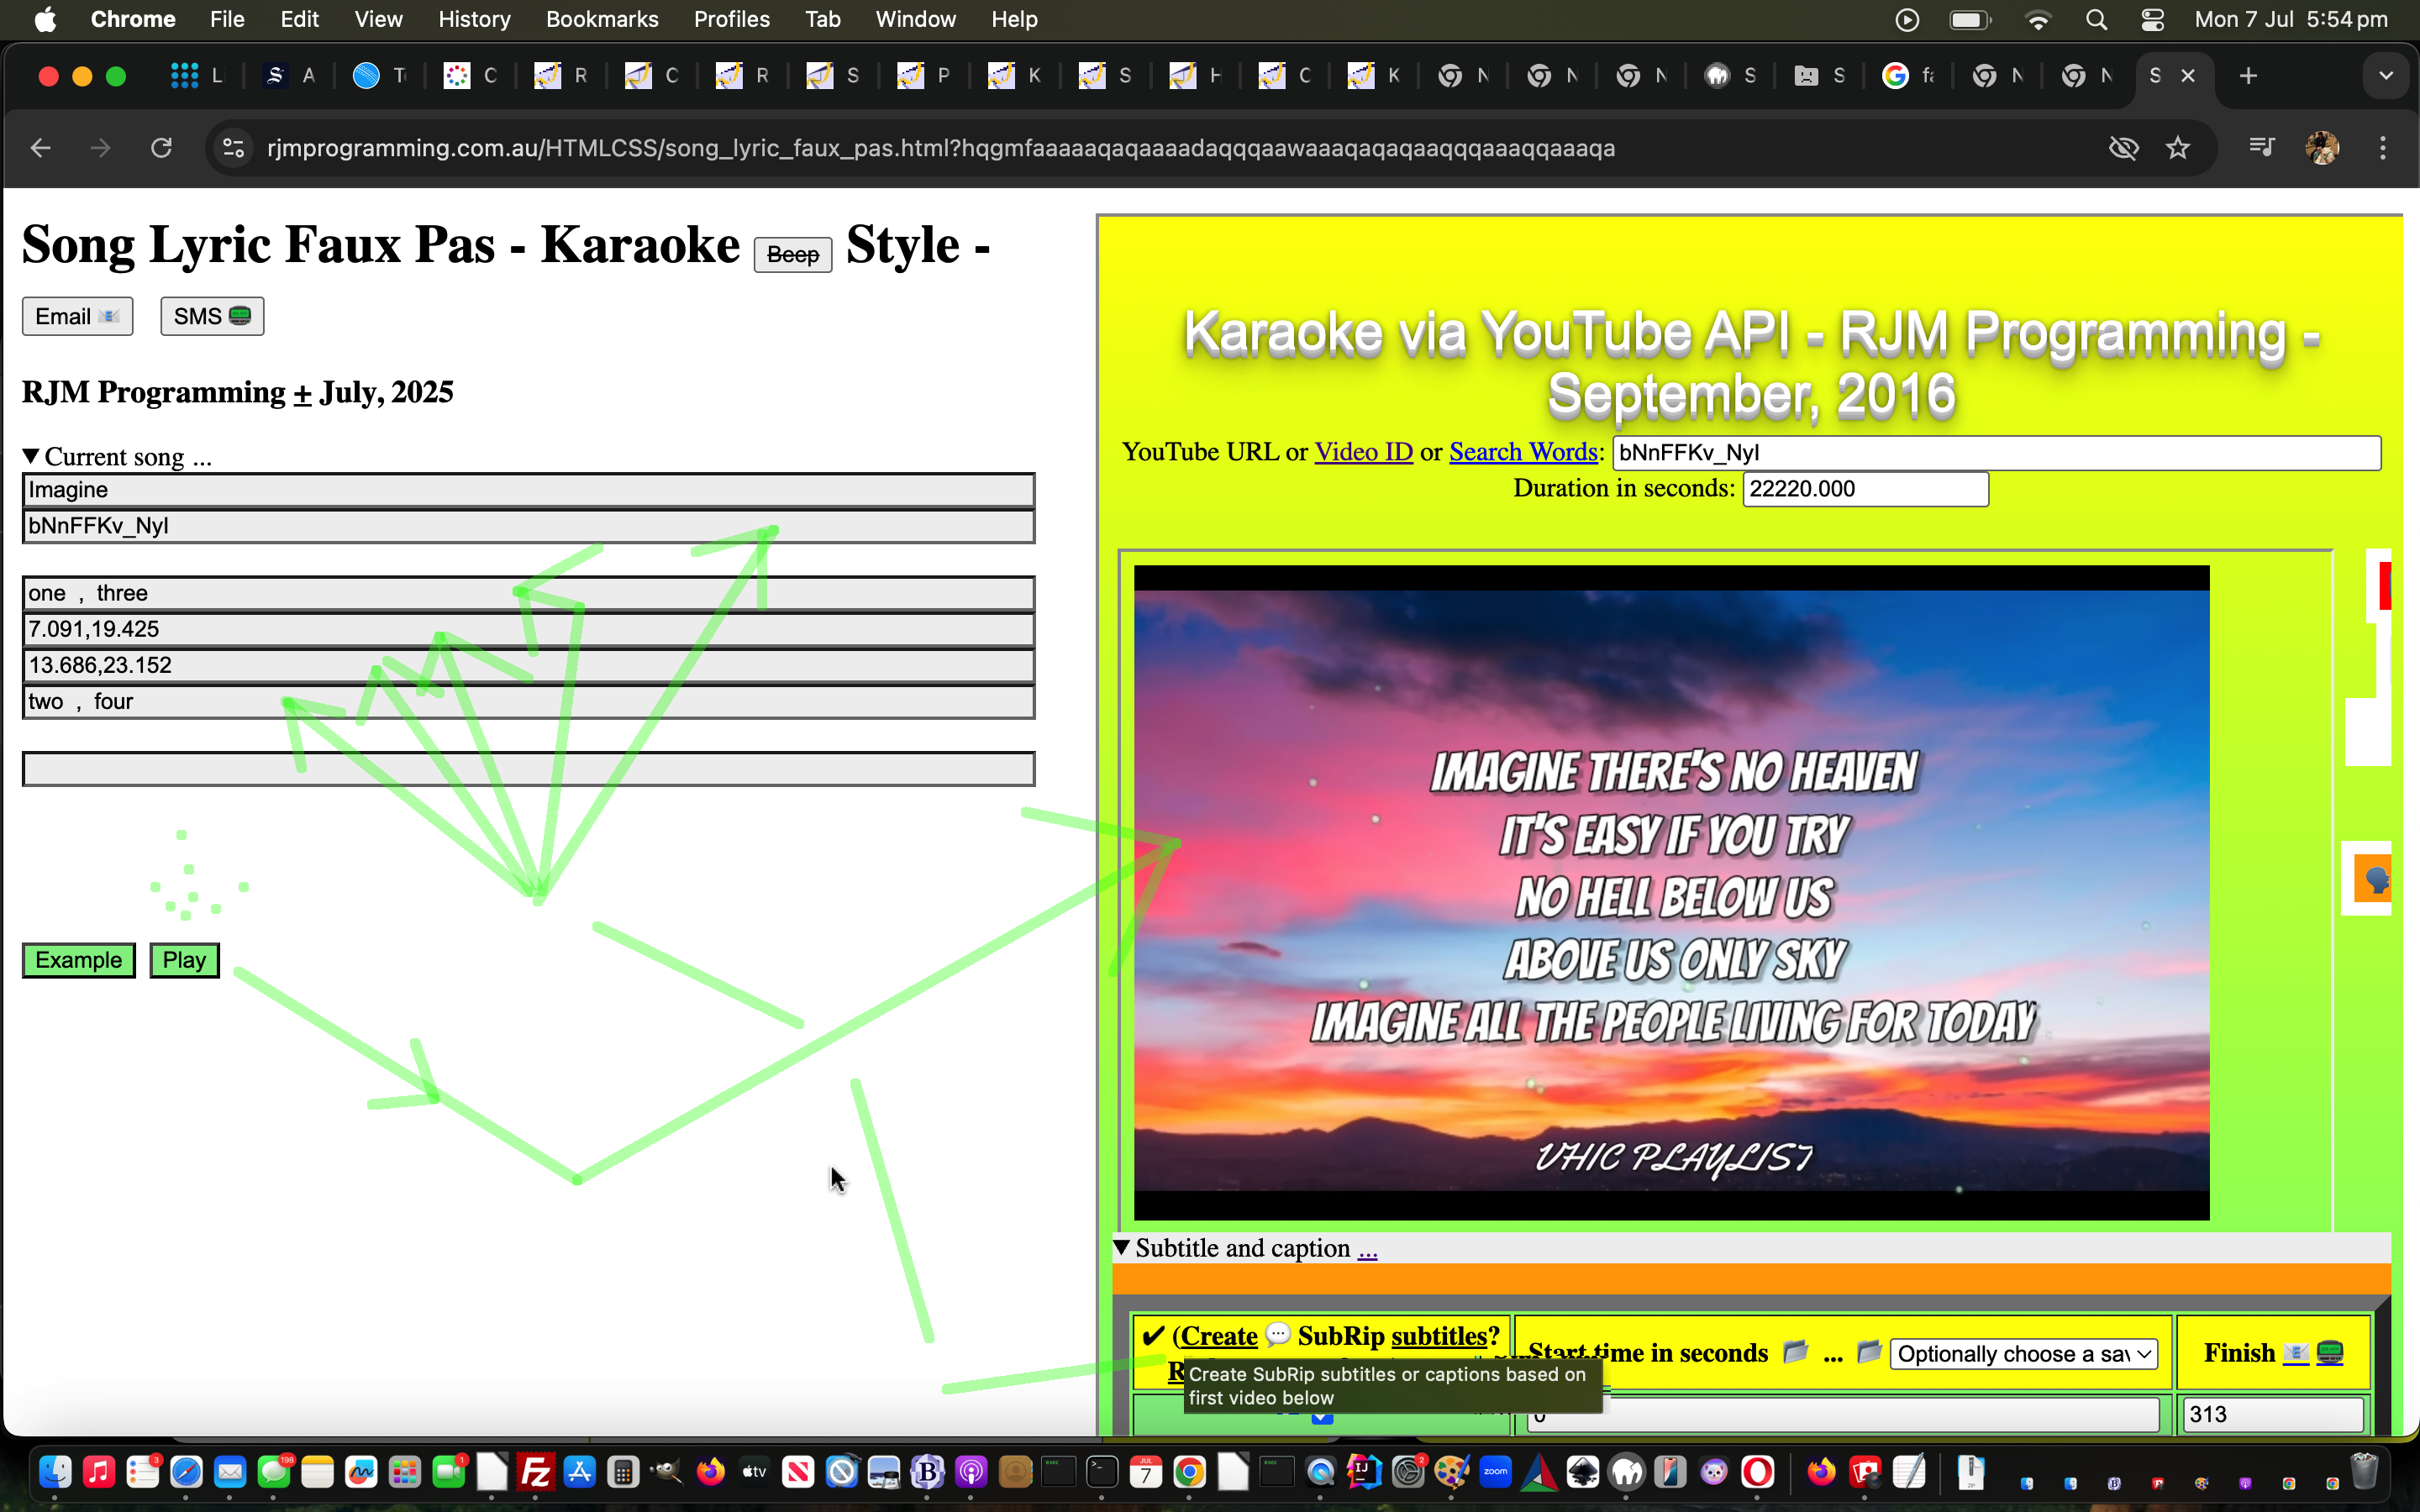2420x1512 pixels.
Task: Click the SMS button with pager icon
Action: [x=212, y=316]
